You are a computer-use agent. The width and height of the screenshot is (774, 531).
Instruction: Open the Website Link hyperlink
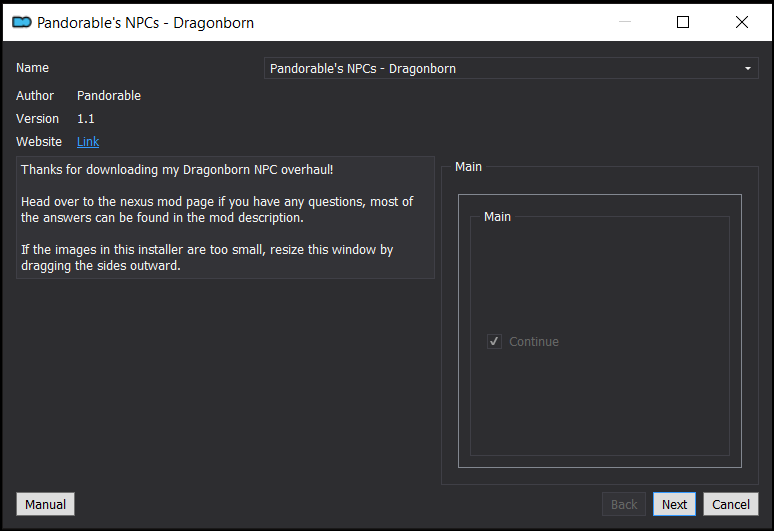coord(88,142)
